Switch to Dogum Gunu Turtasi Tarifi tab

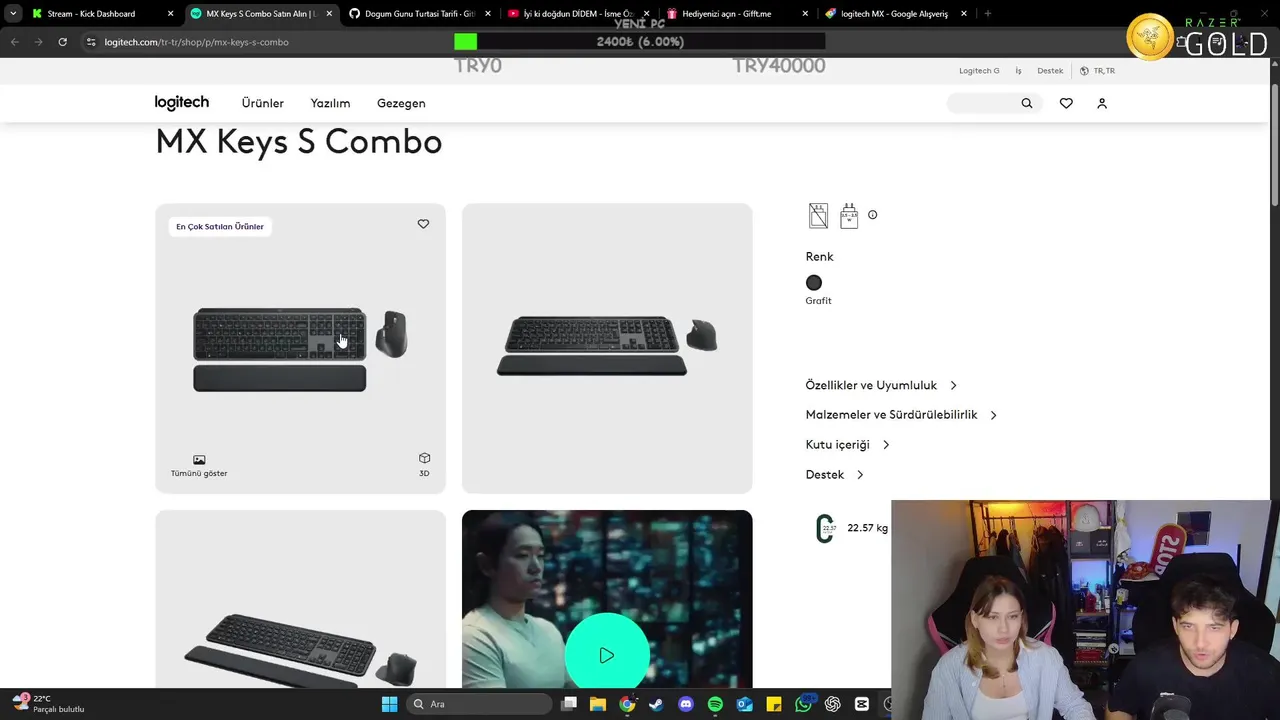point(420,14)
